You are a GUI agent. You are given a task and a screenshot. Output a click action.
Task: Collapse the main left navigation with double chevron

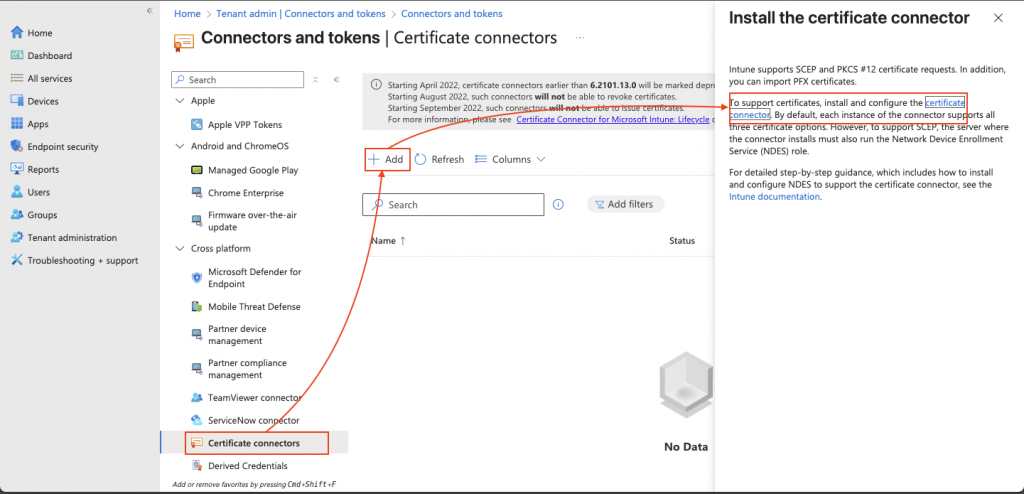pos(150,11)
